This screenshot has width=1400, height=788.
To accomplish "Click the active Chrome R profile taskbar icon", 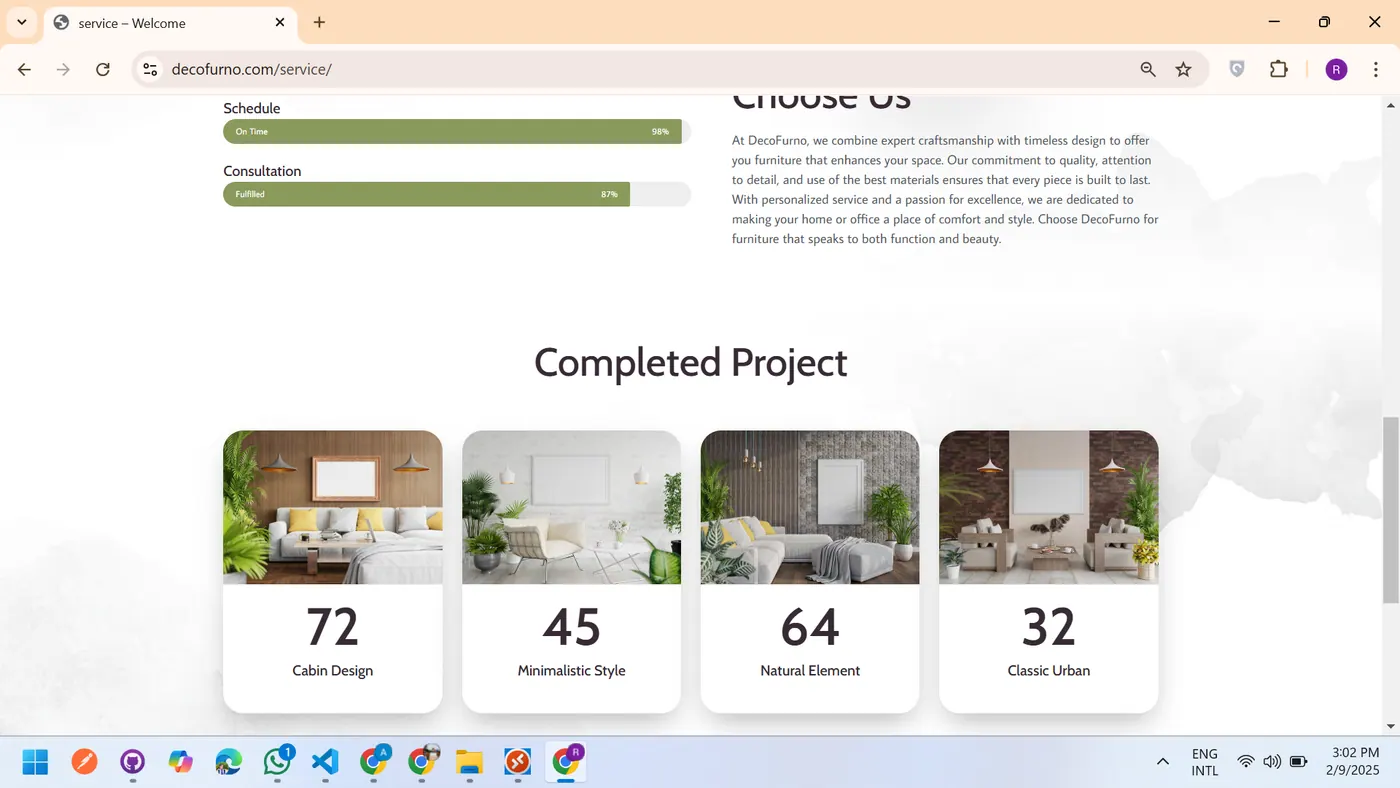I will click(566, 762).
